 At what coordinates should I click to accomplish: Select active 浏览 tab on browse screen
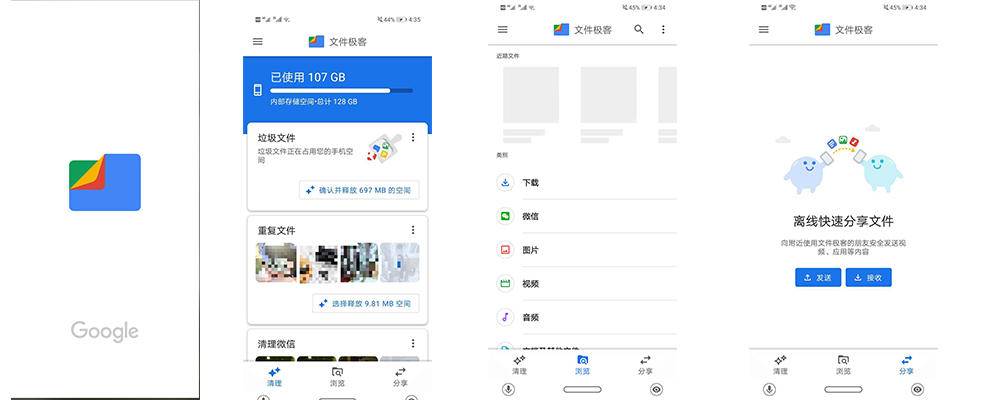(x=582, y=365)
